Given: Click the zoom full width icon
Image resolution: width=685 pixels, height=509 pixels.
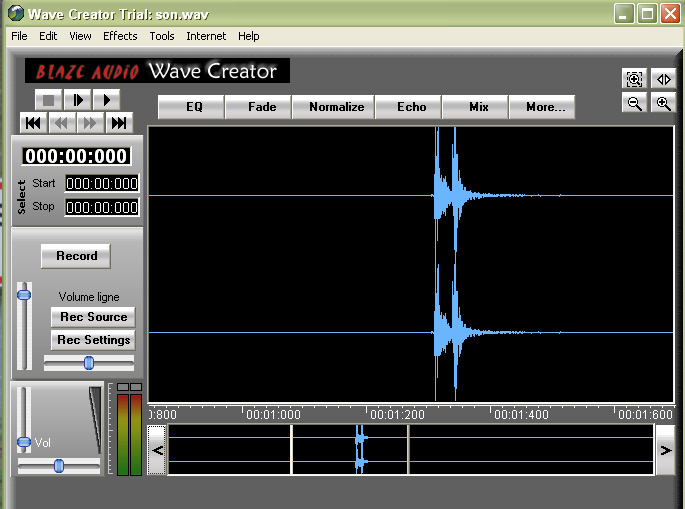Looking at the screenshot, I should click(663, 79).
